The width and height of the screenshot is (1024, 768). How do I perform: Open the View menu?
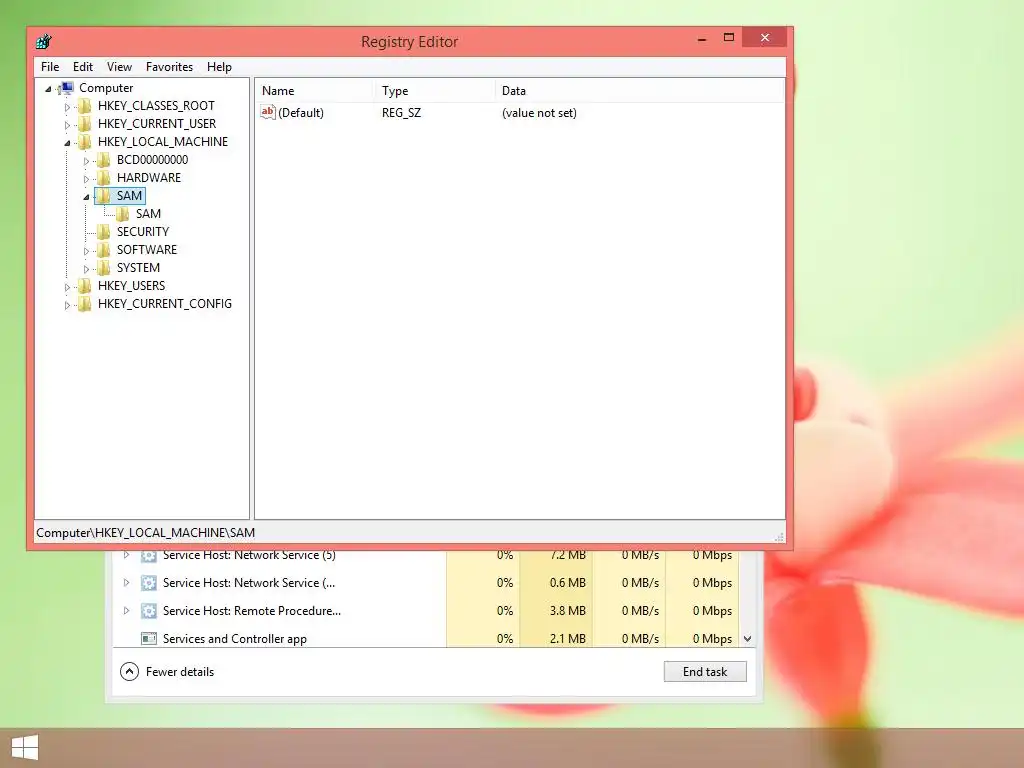click(120, 67)
